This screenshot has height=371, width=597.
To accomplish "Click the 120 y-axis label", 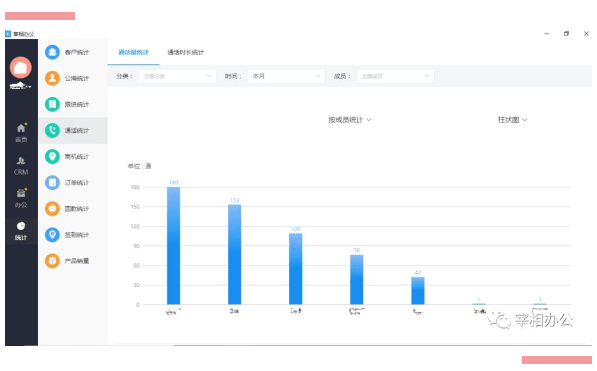I will point(135,226).
